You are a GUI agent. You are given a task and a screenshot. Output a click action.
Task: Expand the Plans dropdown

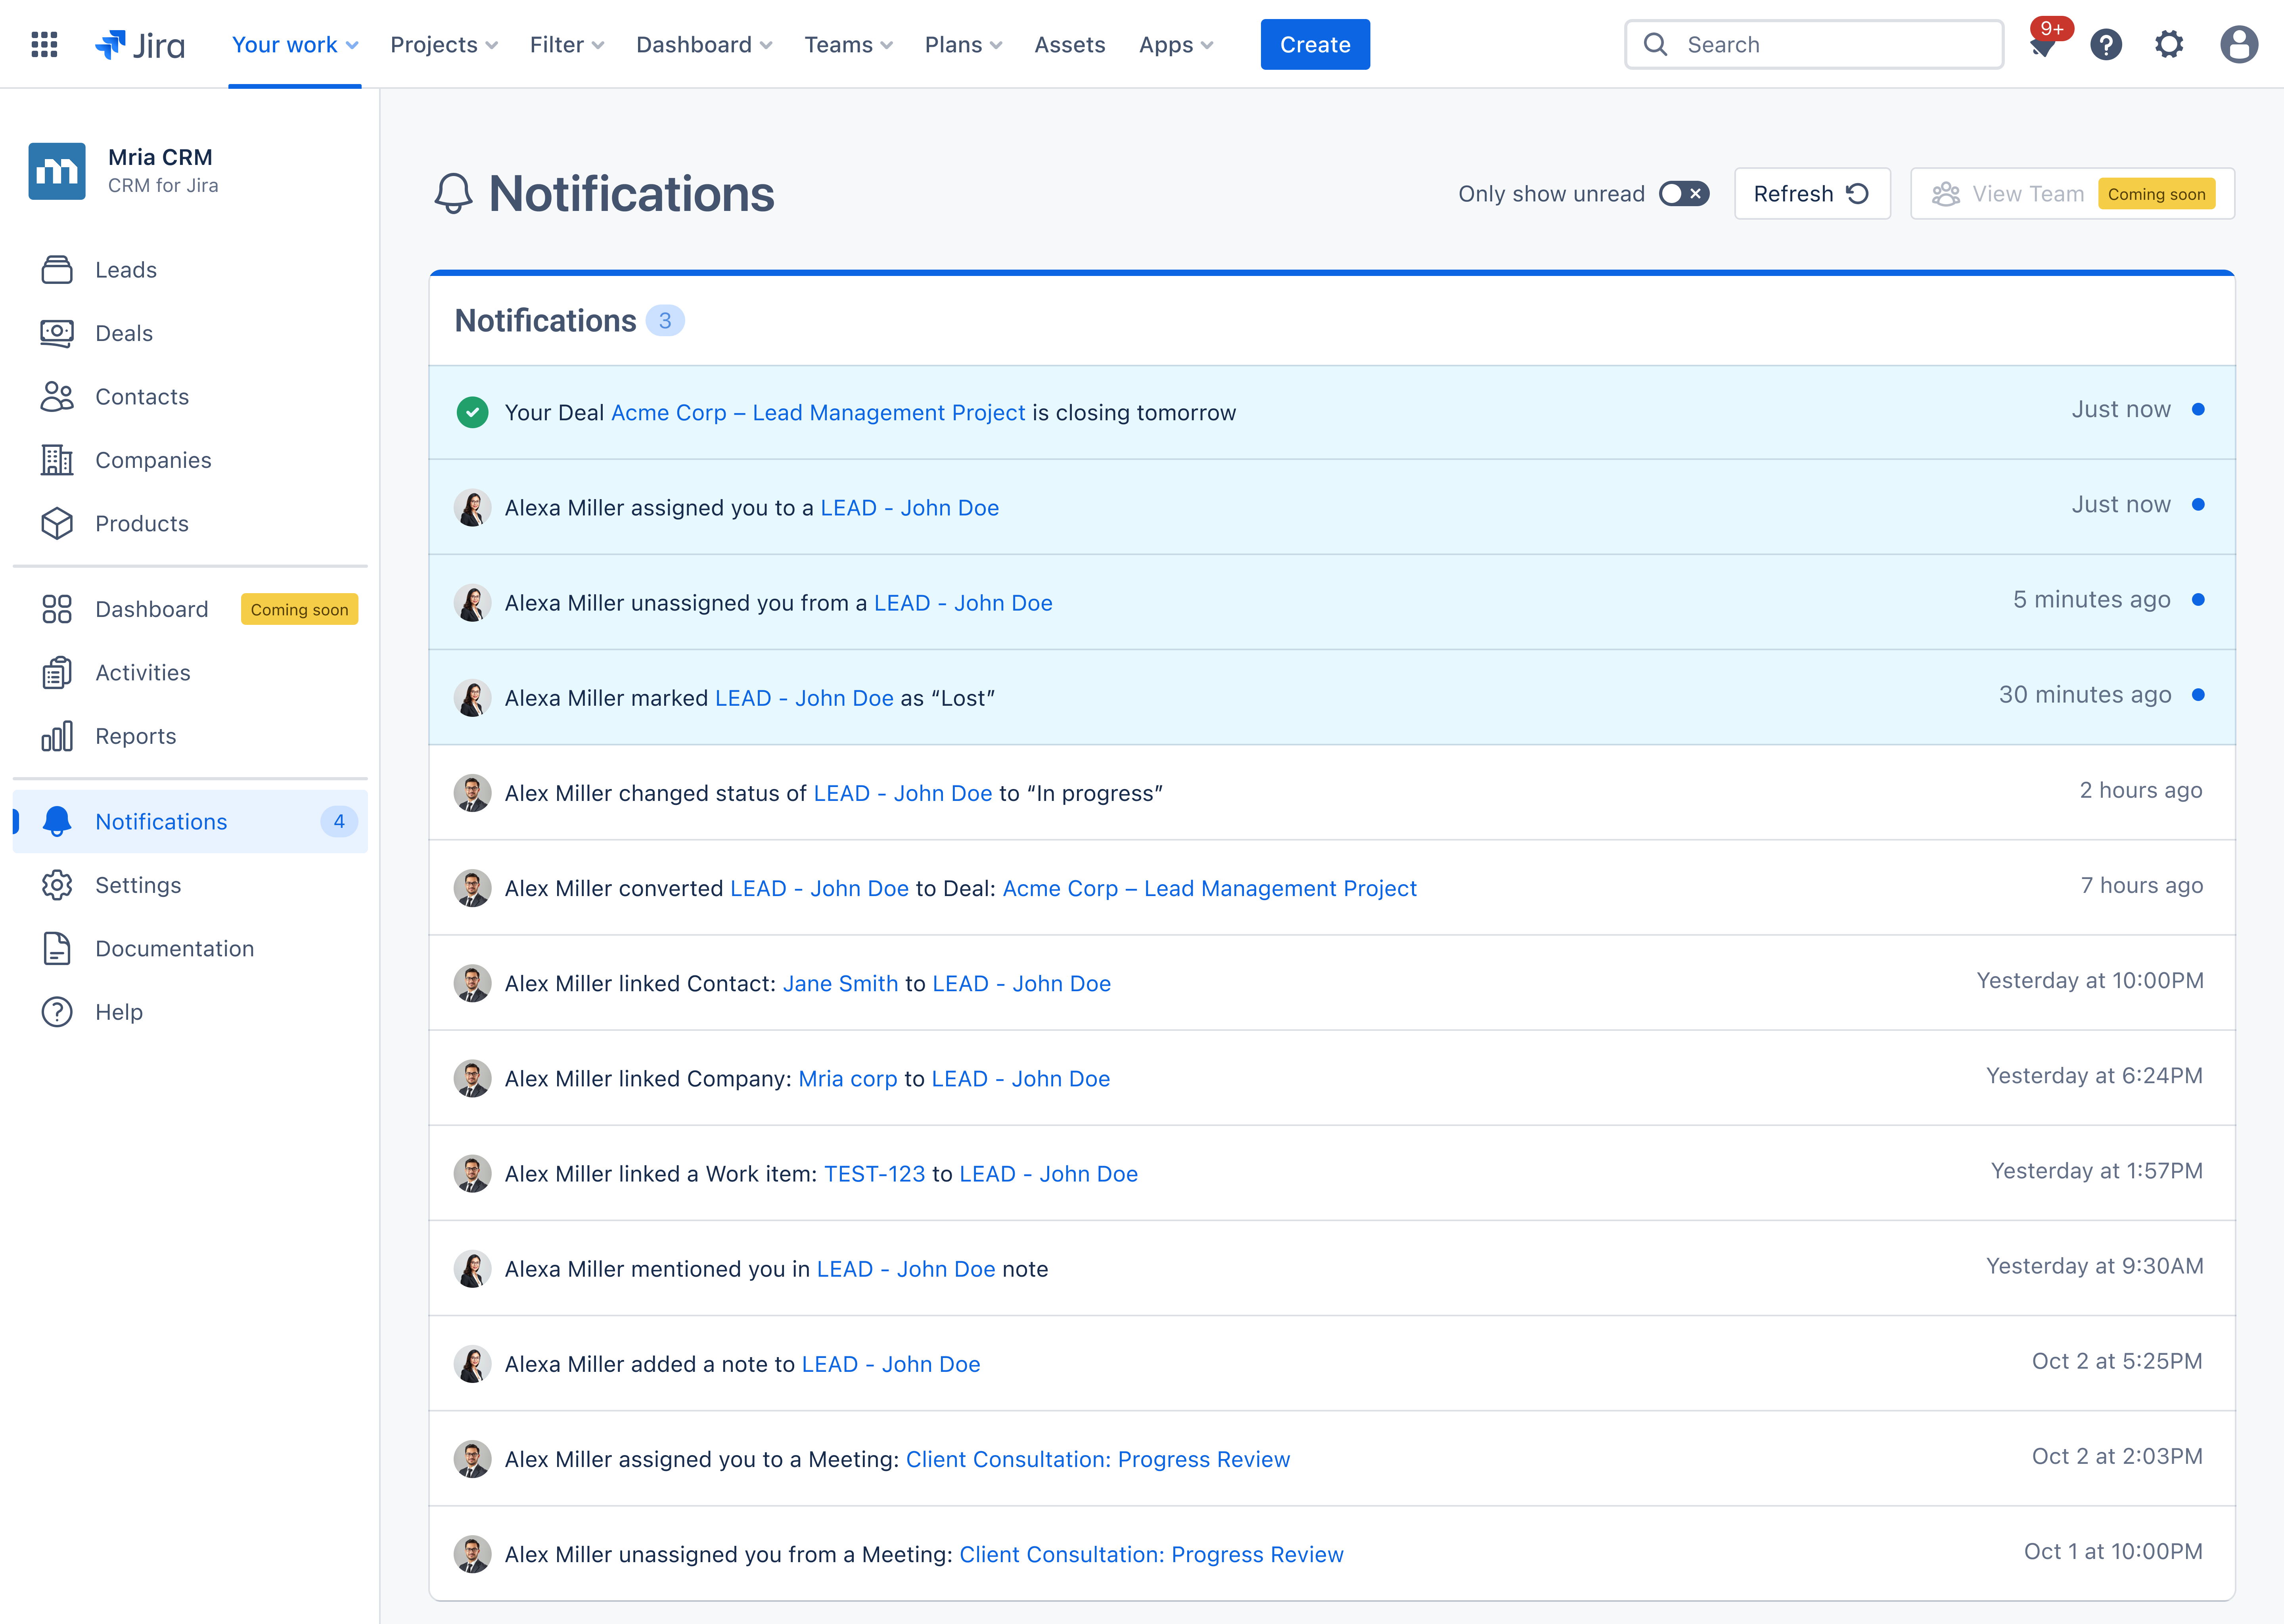click(963, 45)
